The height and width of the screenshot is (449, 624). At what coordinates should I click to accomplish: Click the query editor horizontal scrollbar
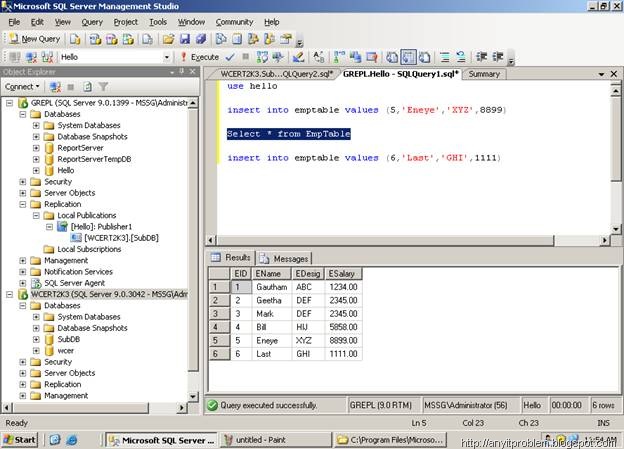pos(385,240)
